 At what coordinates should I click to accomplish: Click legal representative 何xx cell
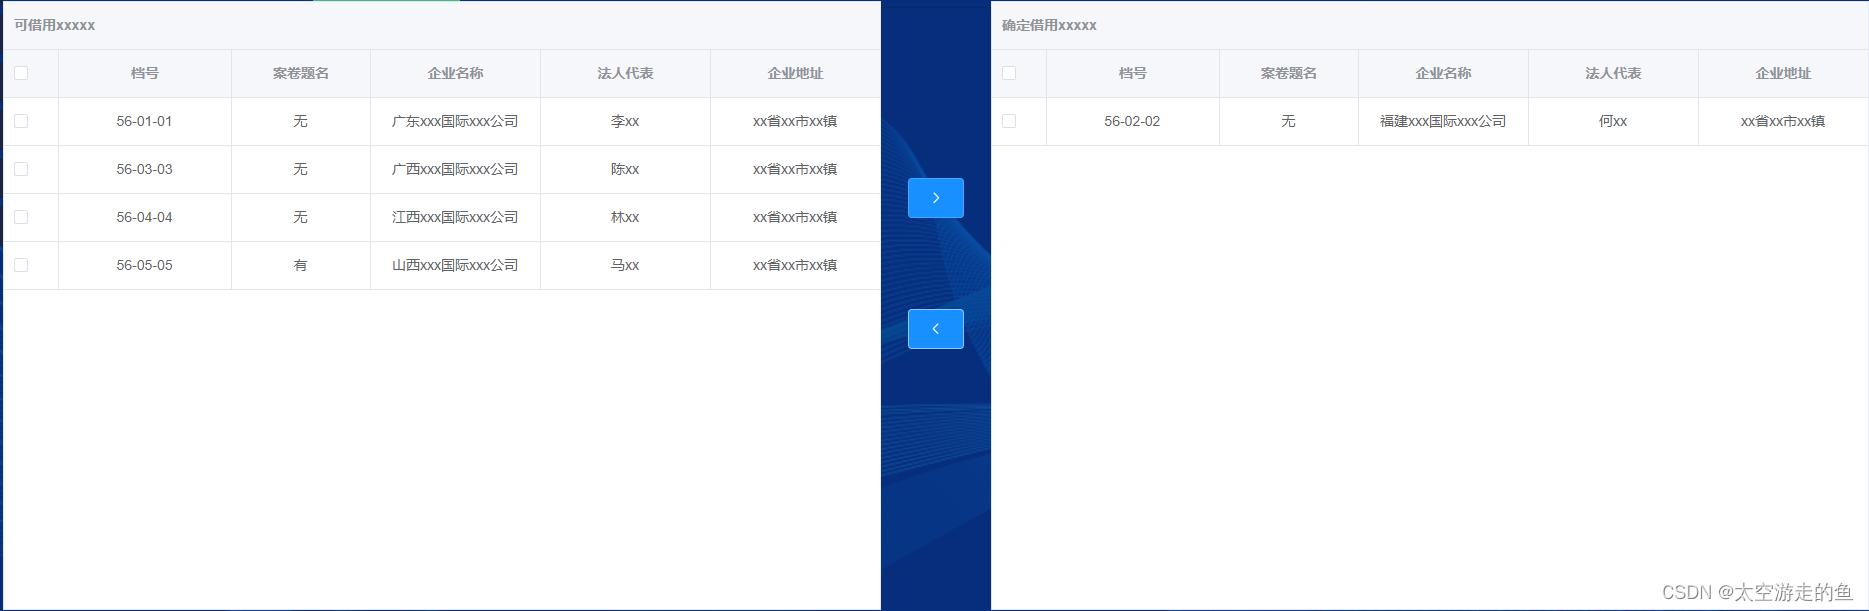coord(1613,121)
